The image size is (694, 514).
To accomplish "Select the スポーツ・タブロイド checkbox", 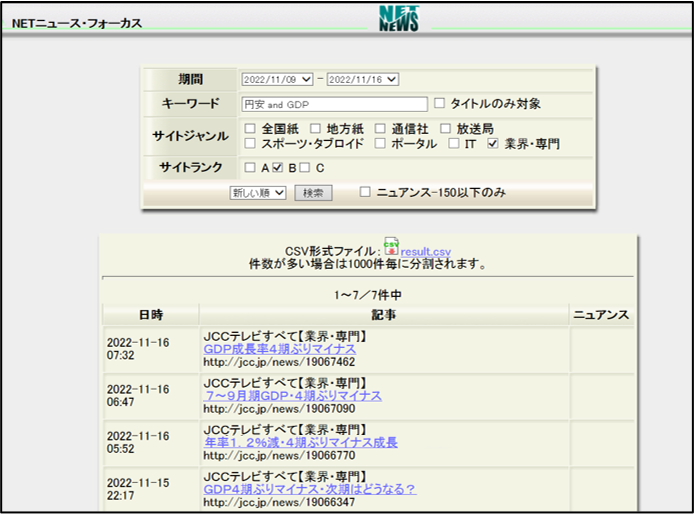I will [x=250, y=144].
